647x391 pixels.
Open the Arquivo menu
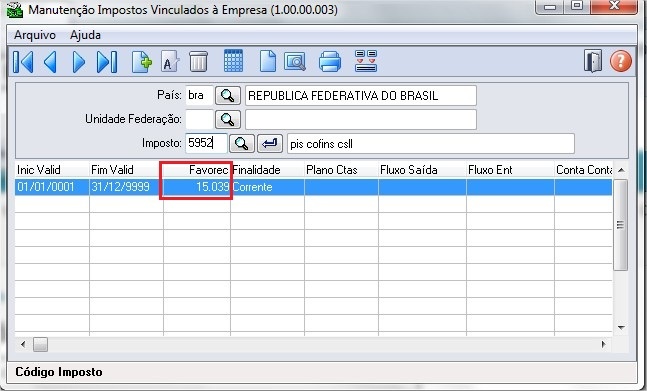pos(35,35)
